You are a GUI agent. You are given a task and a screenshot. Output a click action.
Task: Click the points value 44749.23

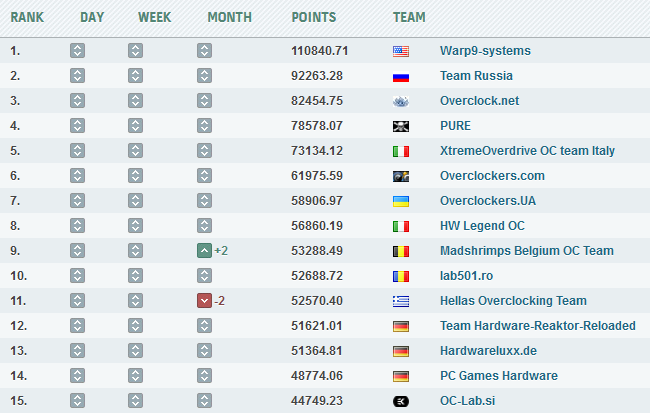[x=317, y=401]
